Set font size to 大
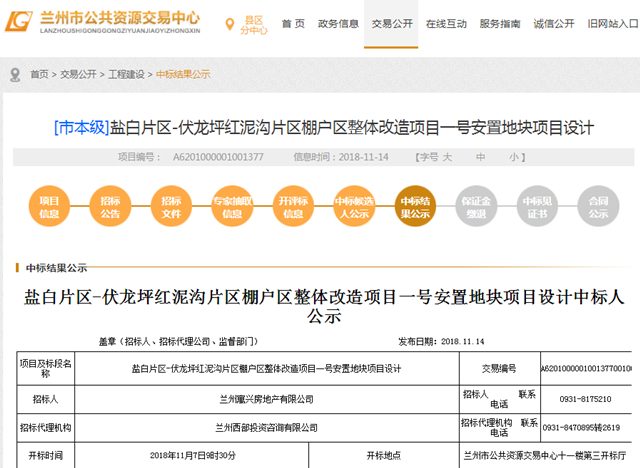This screenshot has height=468, width=640. pos(448,157)
